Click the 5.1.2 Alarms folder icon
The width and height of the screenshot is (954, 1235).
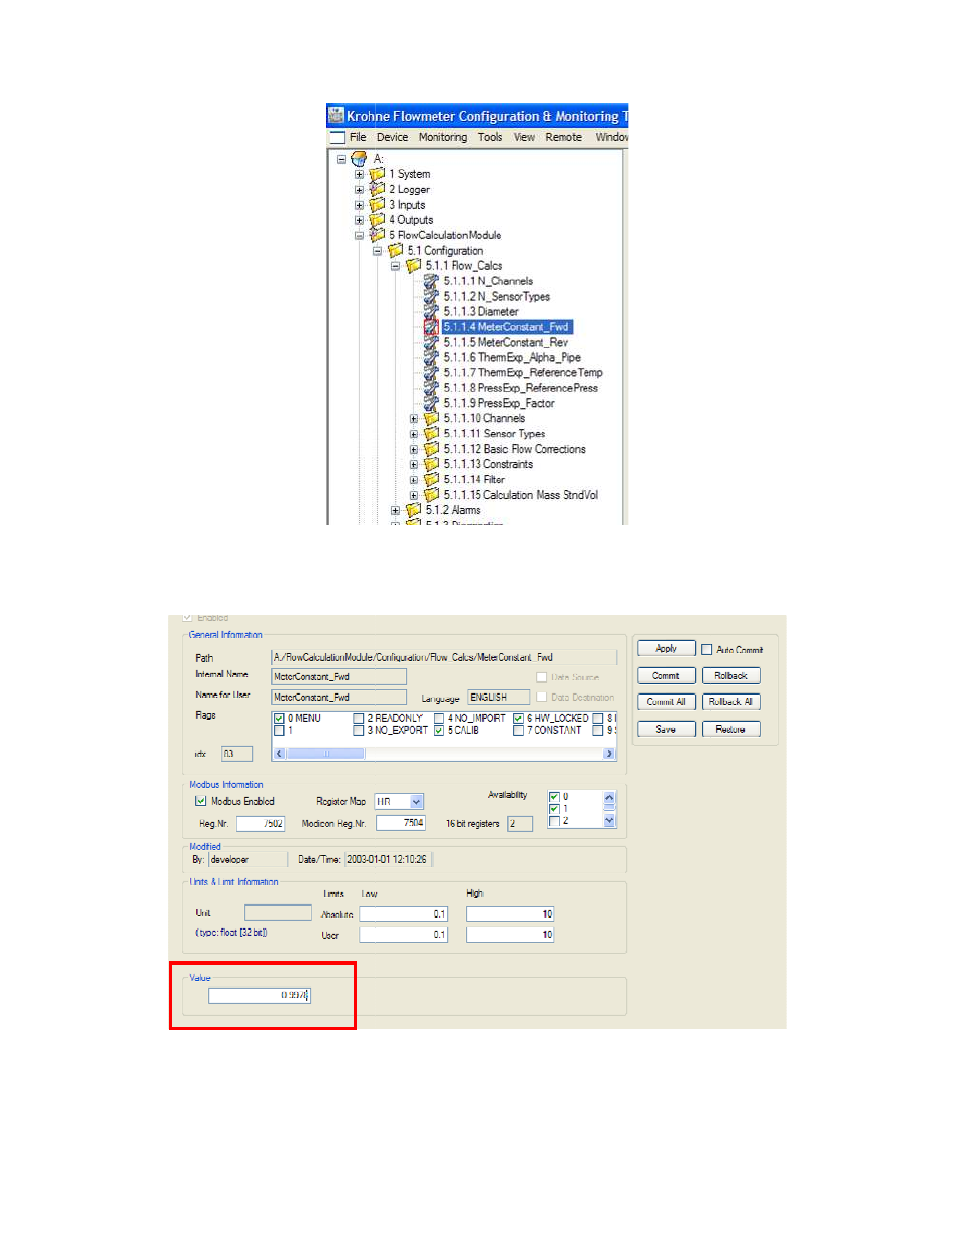413,510
